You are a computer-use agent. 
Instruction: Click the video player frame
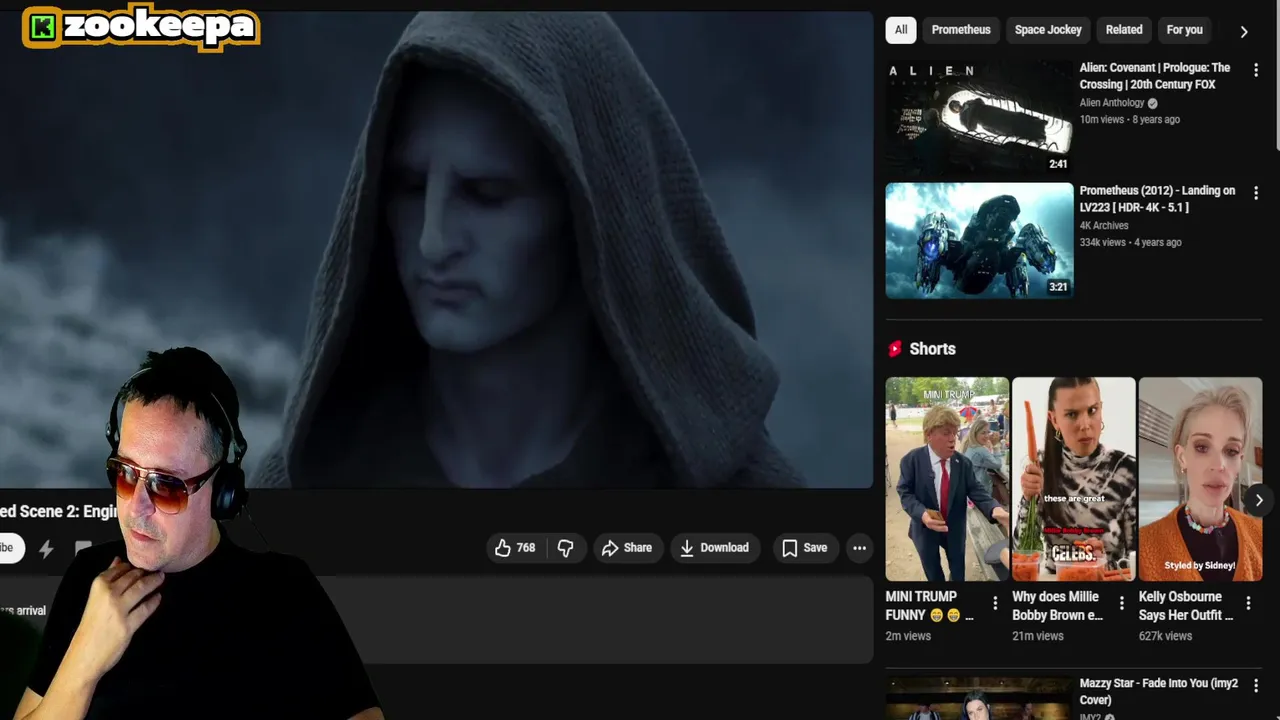[436, 250]
